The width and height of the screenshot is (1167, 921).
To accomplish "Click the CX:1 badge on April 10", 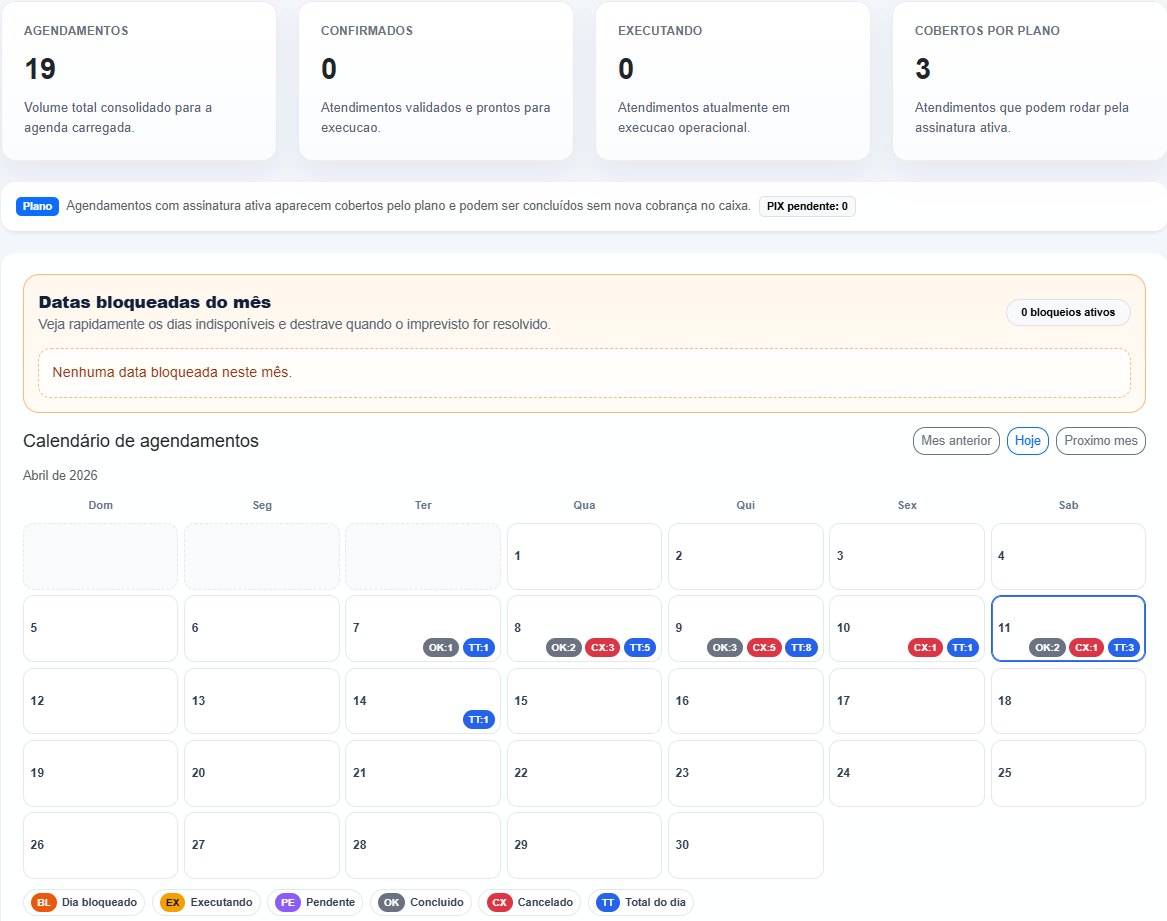I will [x=925, y=647].
